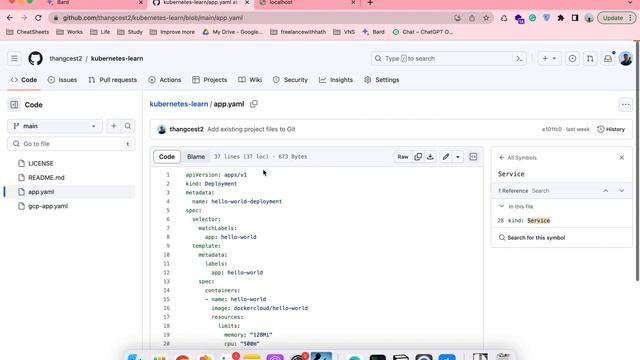Open the Pull requests tab
640x360 pixels.
[113, 80]
